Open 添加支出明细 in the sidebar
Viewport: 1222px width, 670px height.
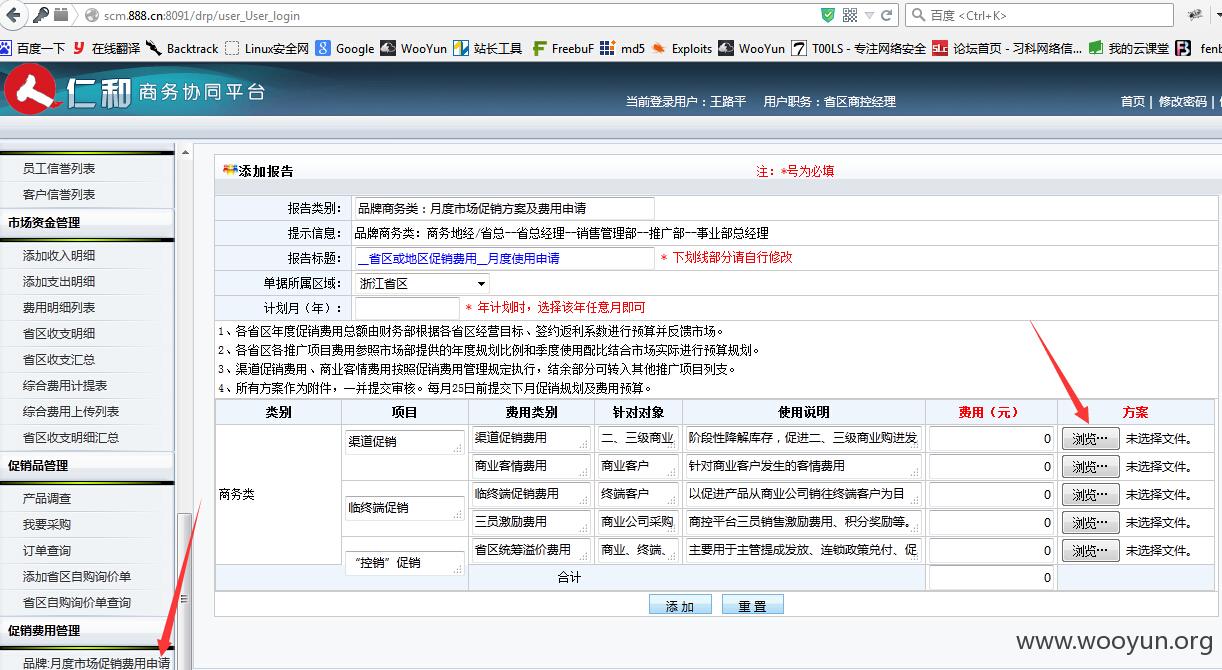coord(59,282)
